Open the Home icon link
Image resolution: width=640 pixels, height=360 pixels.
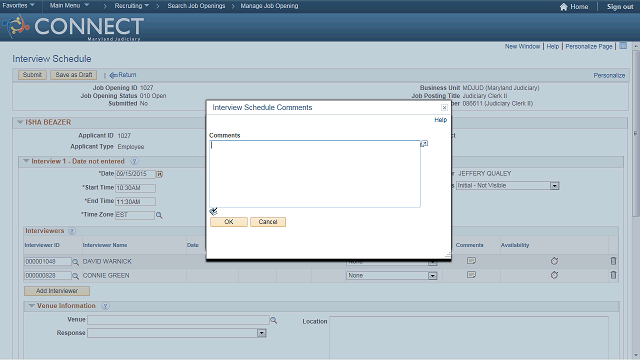click(574, 7)
